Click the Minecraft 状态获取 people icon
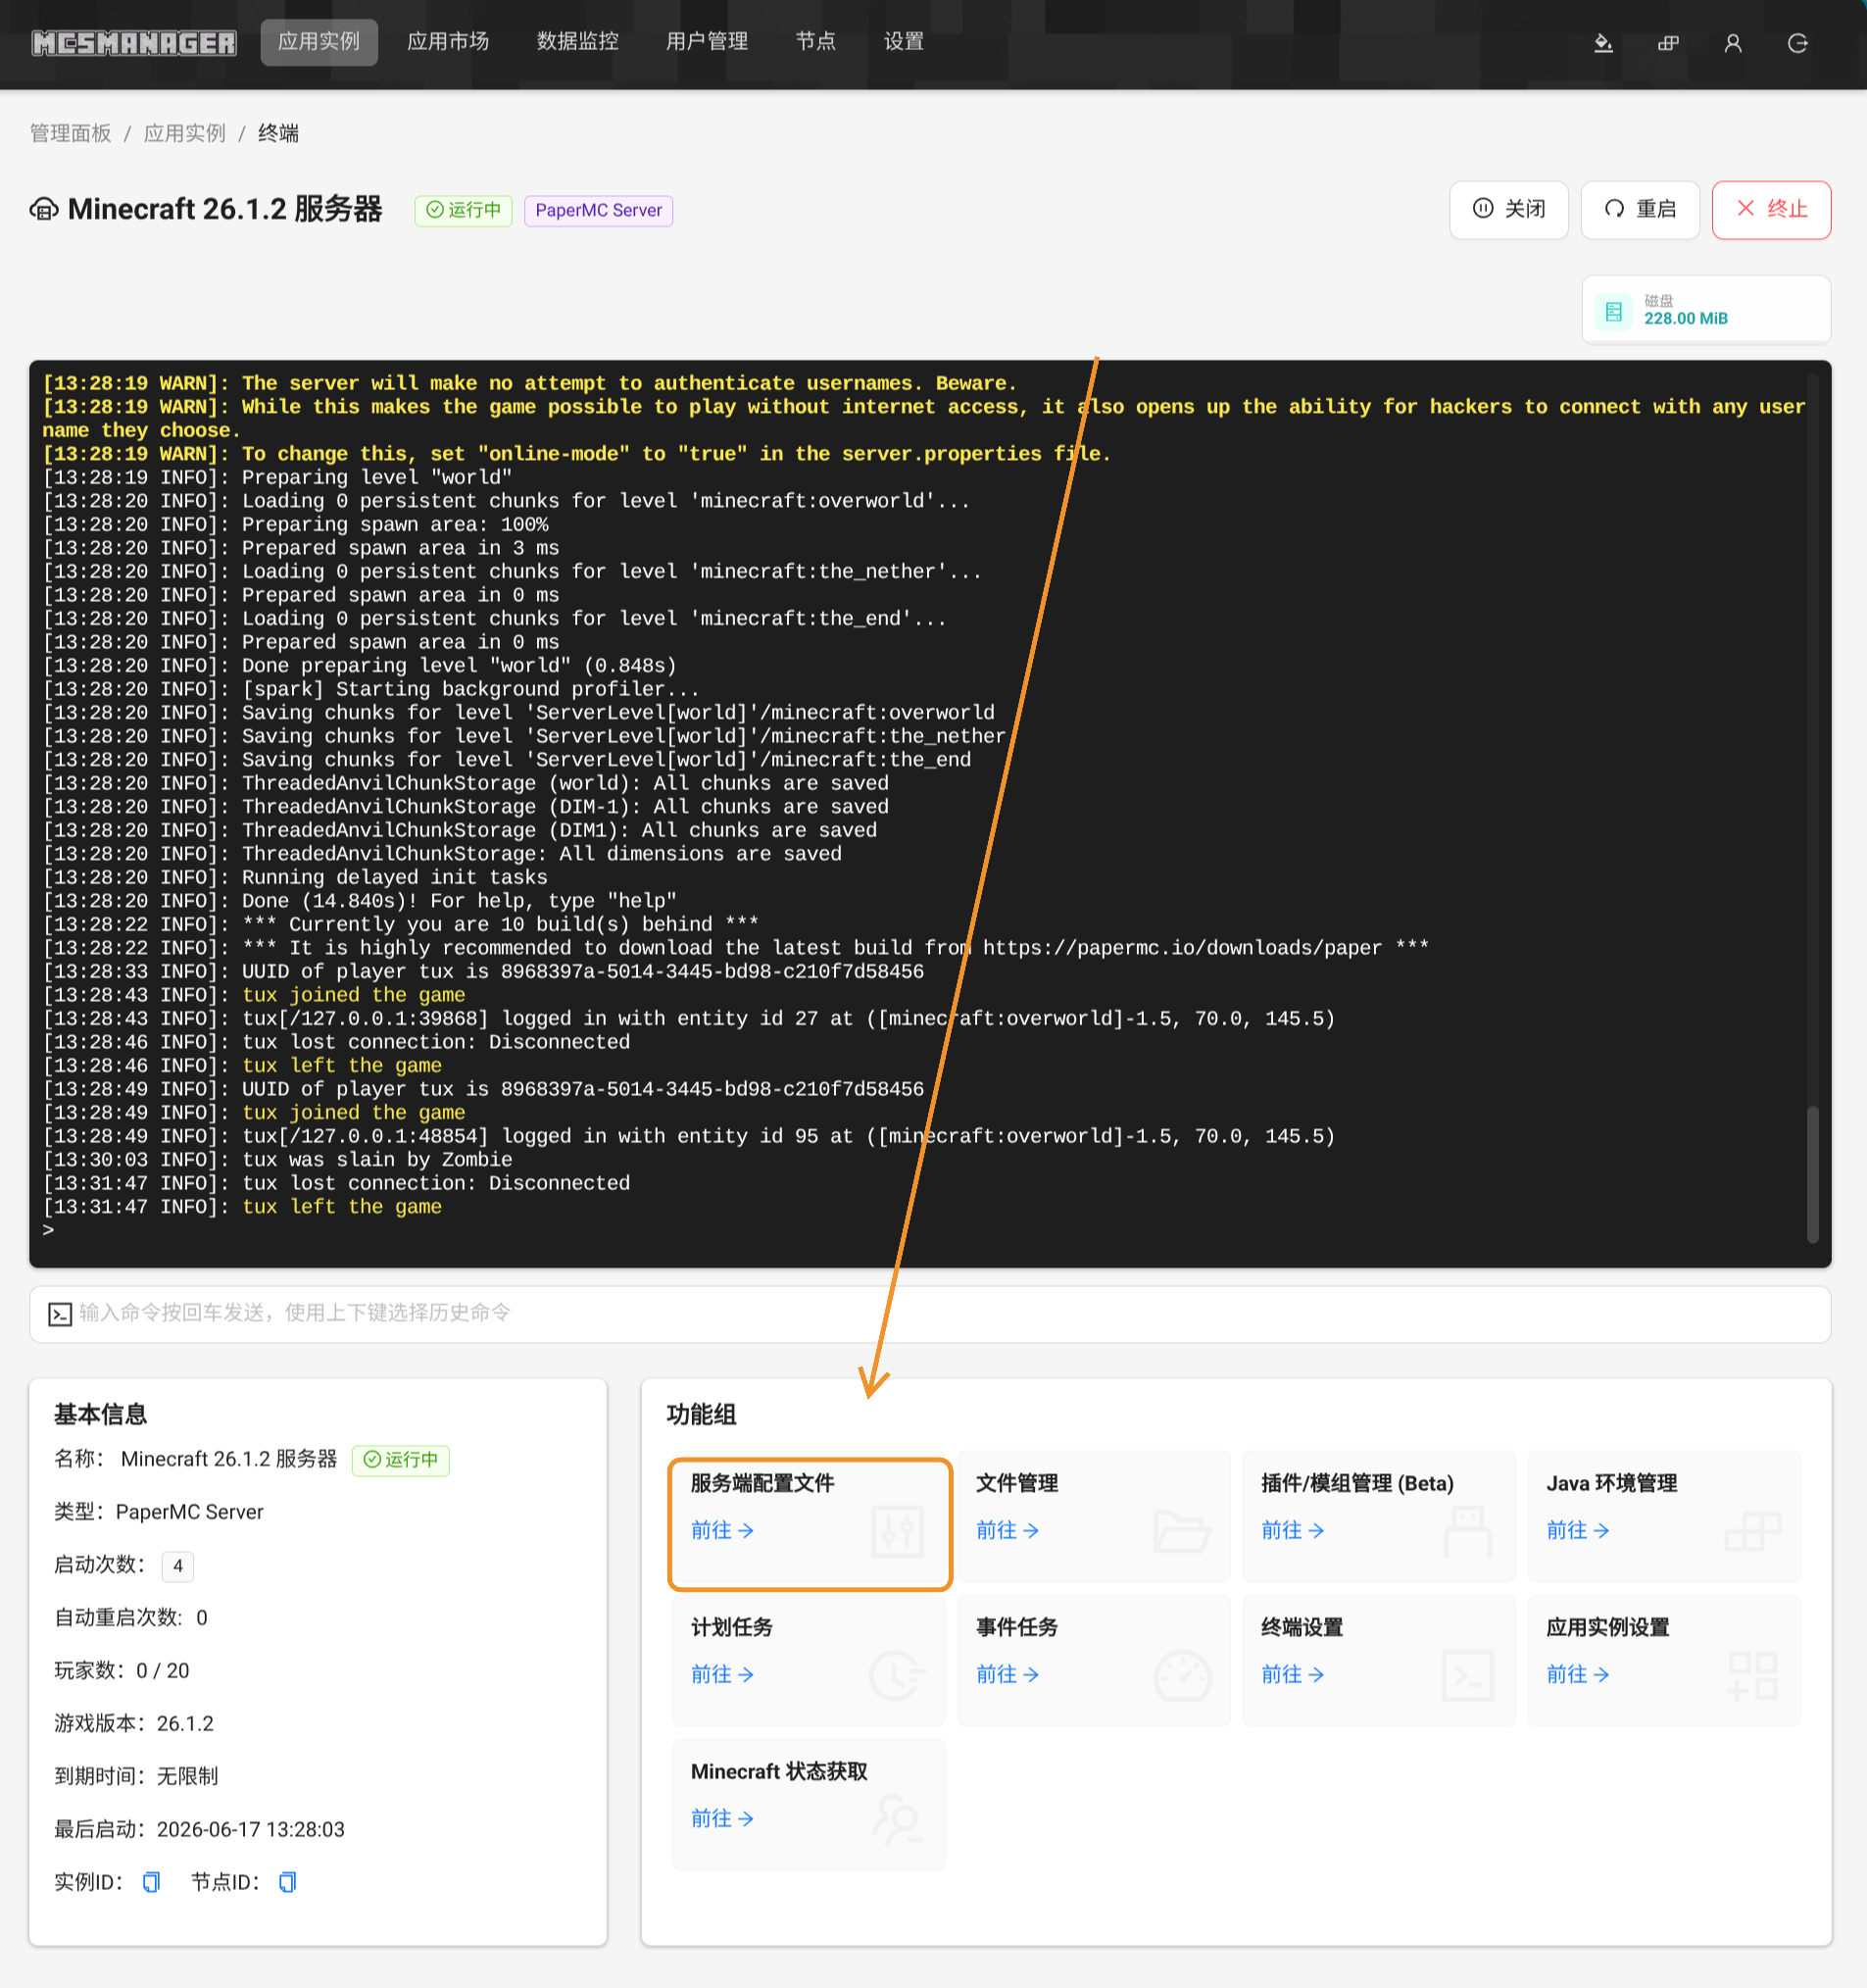Screen dimensions: 1867x1988 pyautogui.click(x=897, y=1819)
